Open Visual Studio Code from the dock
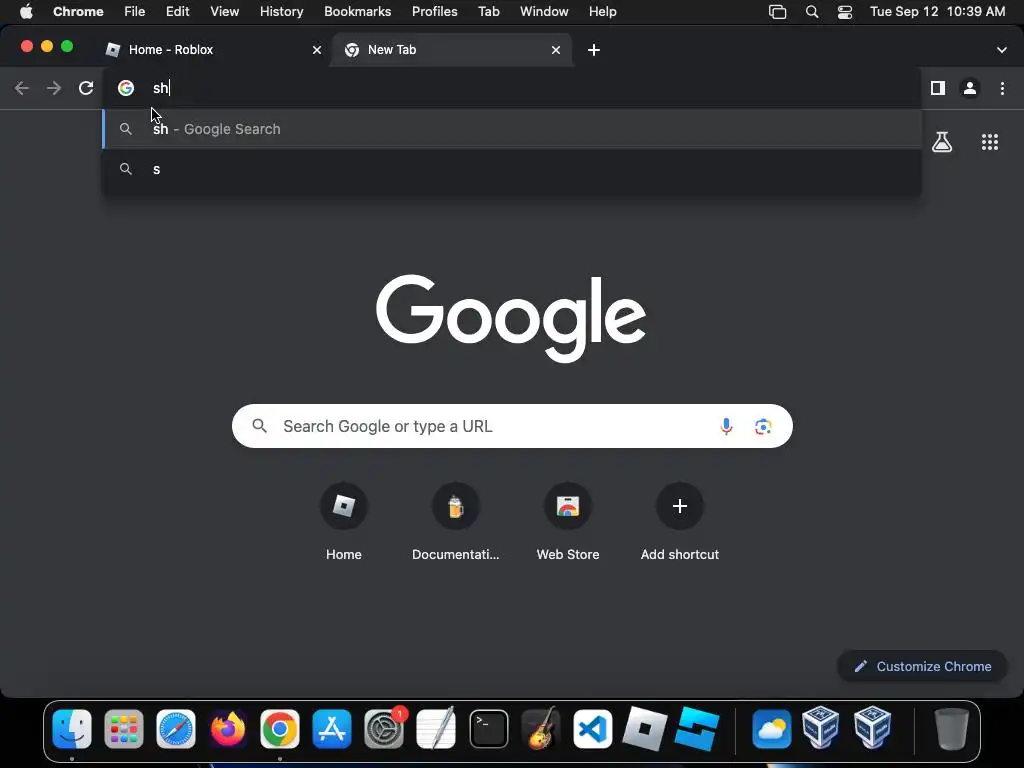Screen dimensions: 1024x768 pos(592,729)
